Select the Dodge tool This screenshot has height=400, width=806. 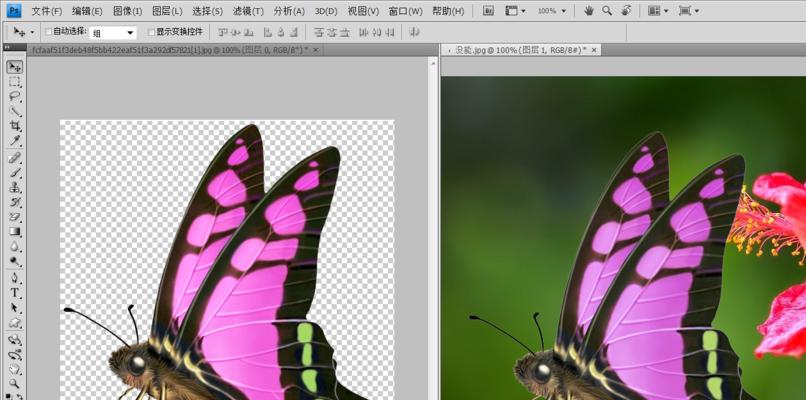point(15,261)
